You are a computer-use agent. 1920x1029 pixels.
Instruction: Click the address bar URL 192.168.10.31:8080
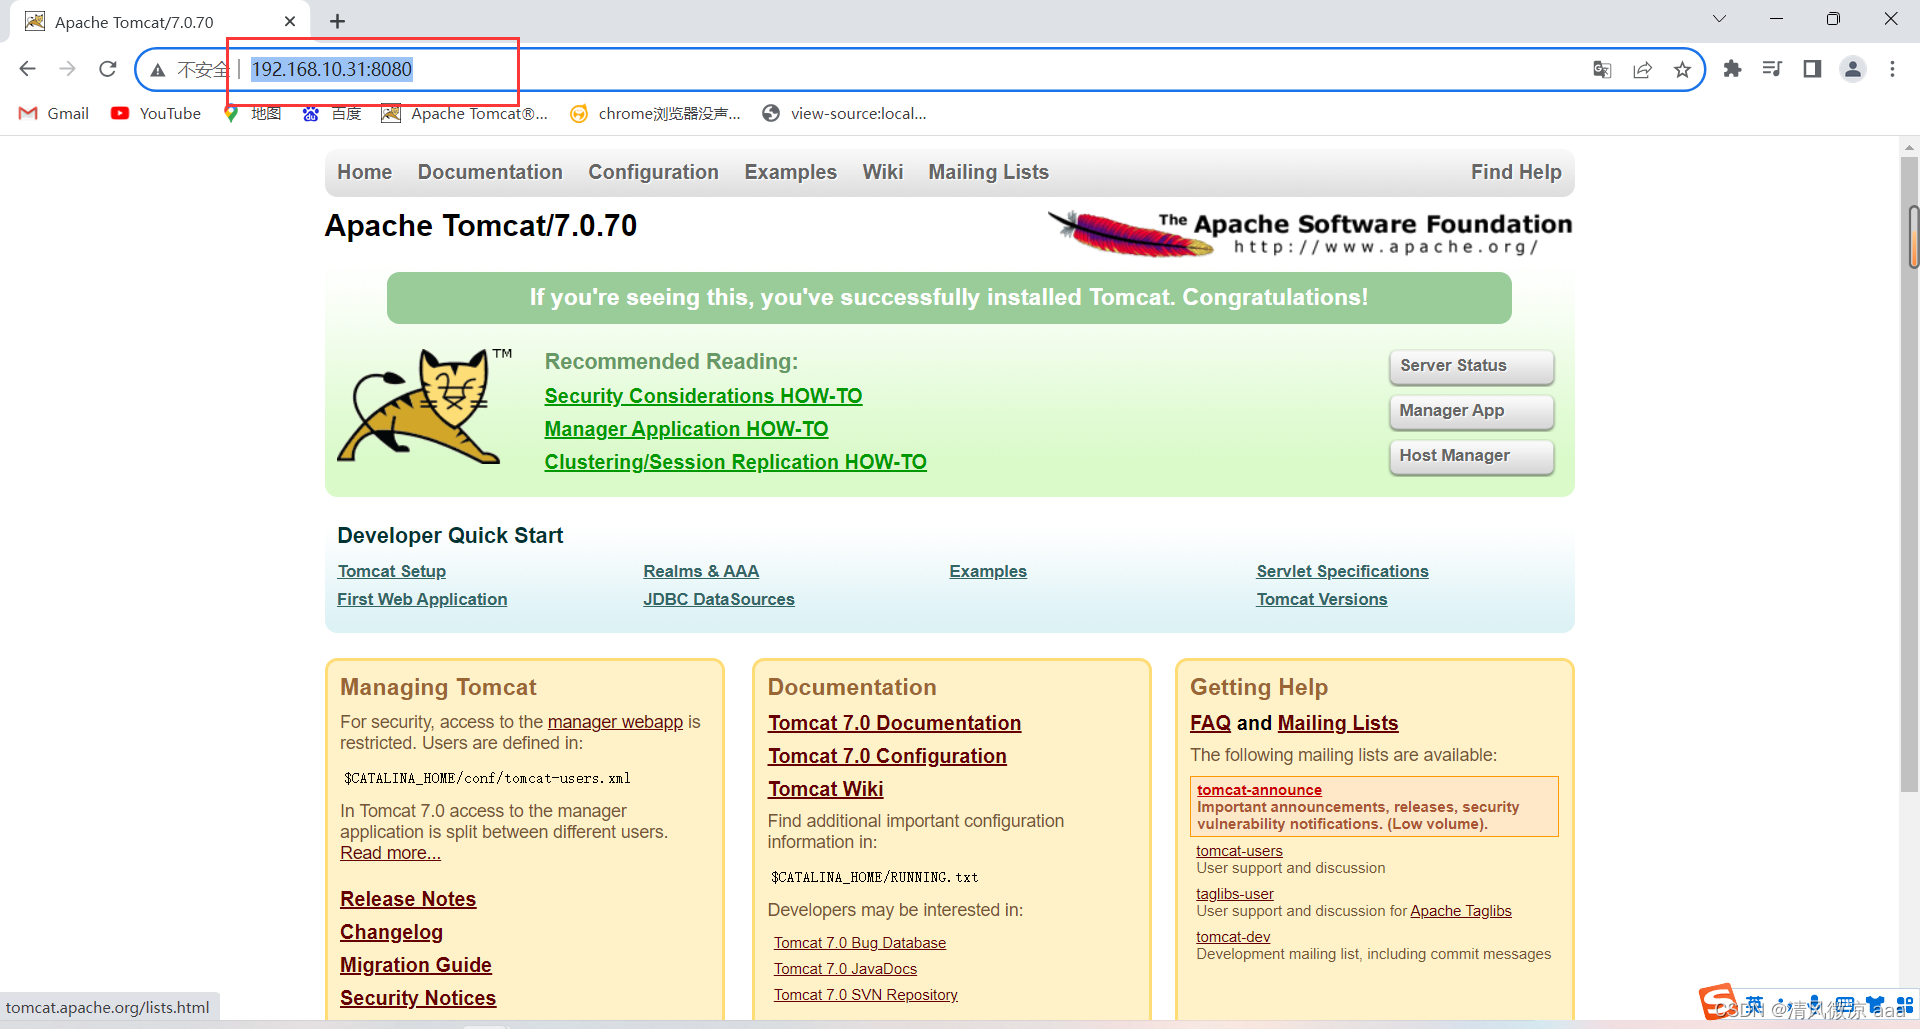(332, 69)
